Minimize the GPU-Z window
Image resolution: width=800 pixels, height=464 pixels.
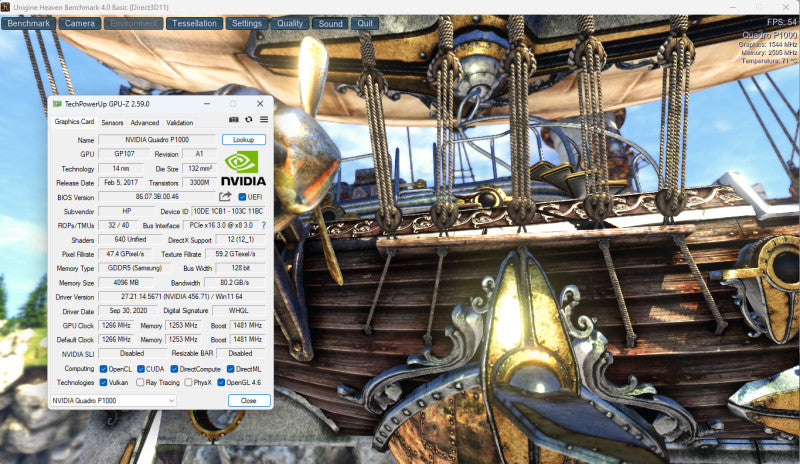(x=207, y=104)
